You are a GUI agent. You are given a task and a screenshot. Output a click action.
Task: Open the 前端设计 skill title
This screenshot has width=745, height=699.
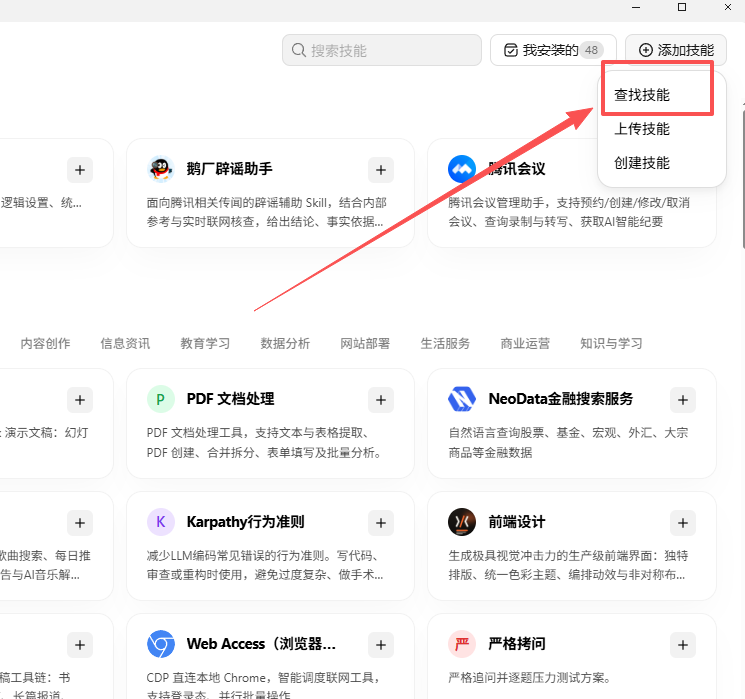coord(516,522)
